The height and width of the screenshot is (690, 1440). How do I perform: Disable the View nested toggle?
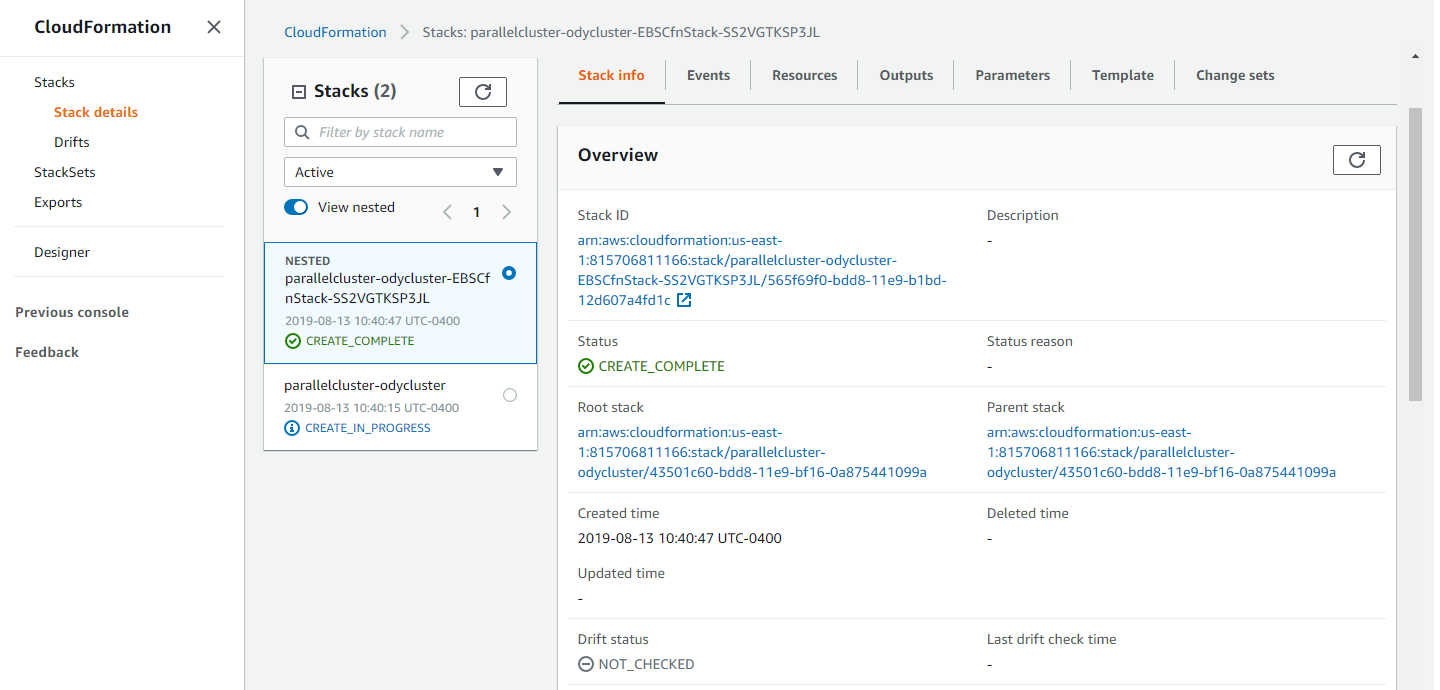coord(296,207)
